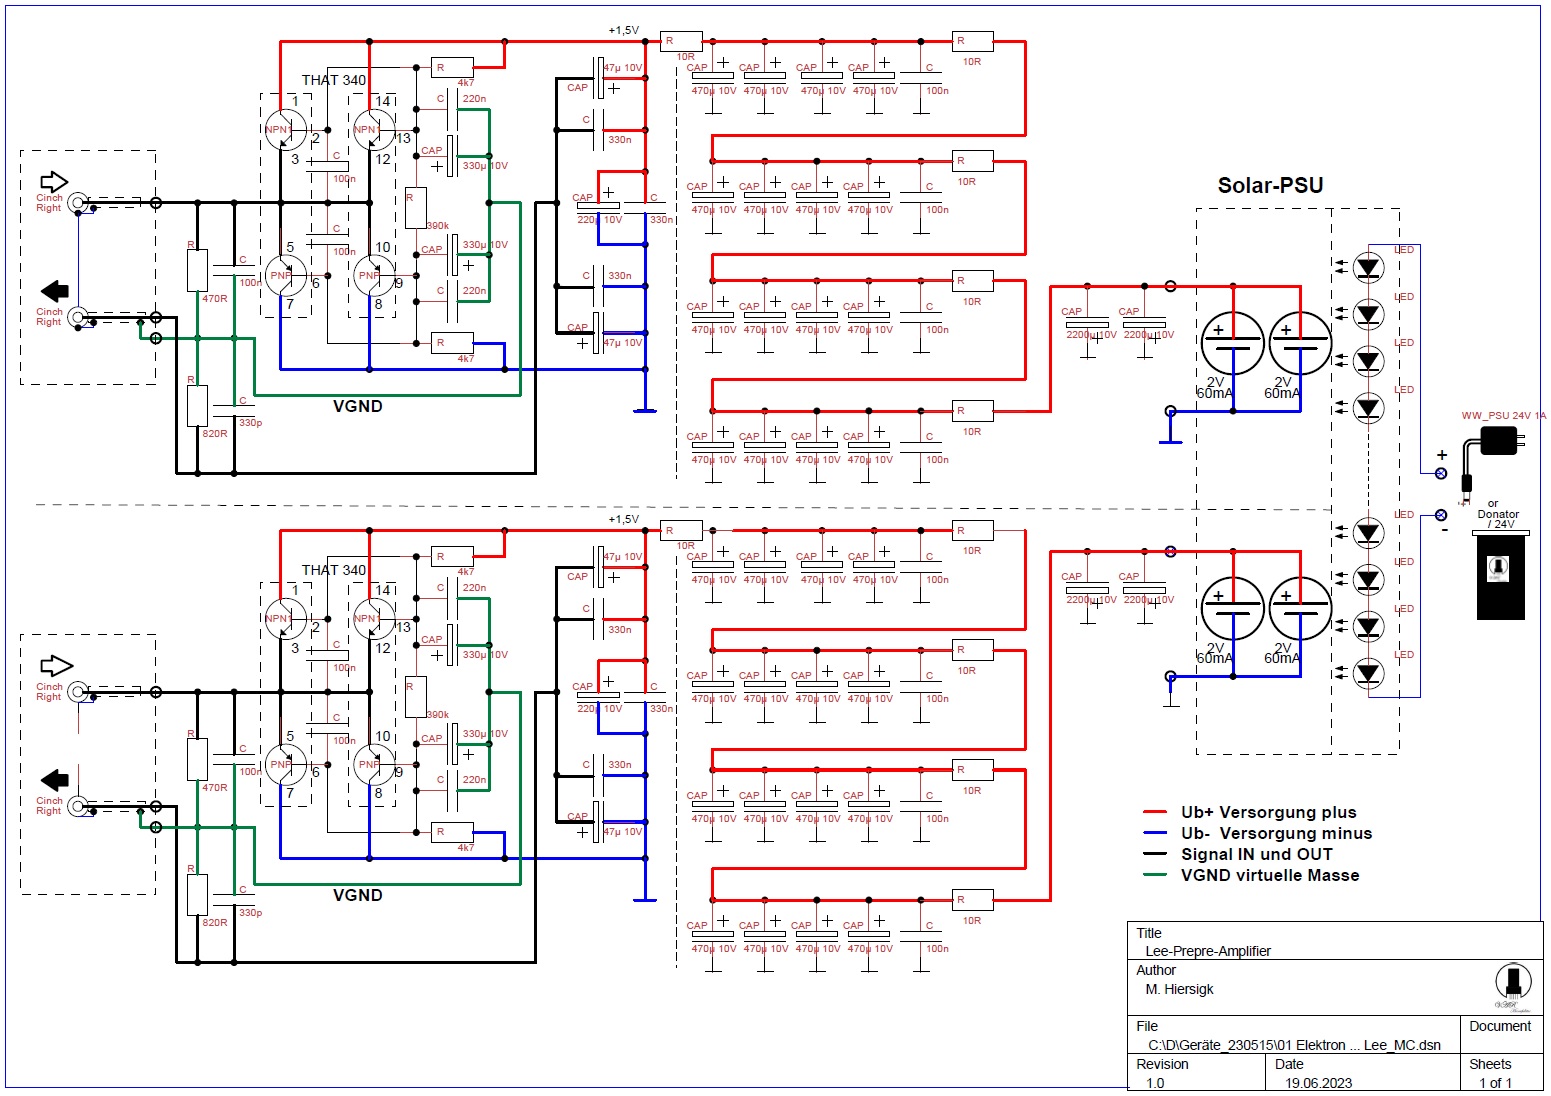Click the black output arrow in the lower channel
Screen dimensions: 1551x1096
tap(54, 780)
